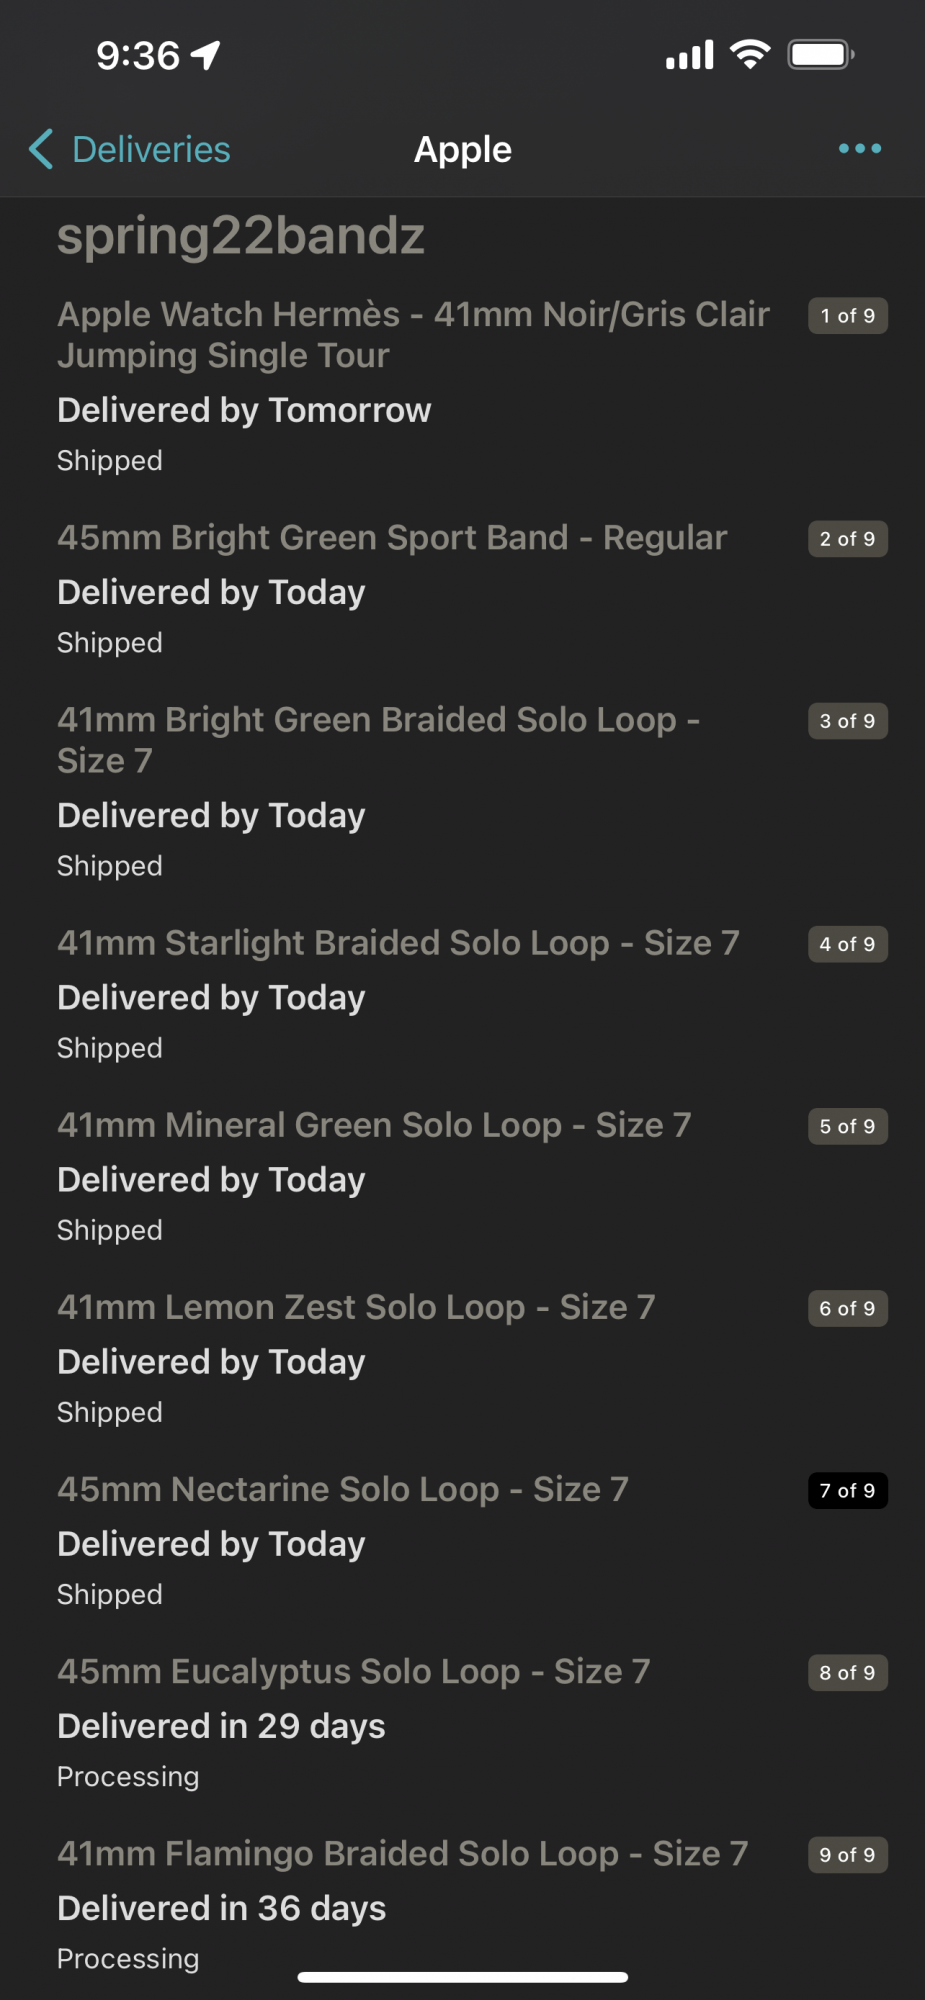Tap the spring22bandz order heading
925x2000 pixels.
[x=241, y=237]
